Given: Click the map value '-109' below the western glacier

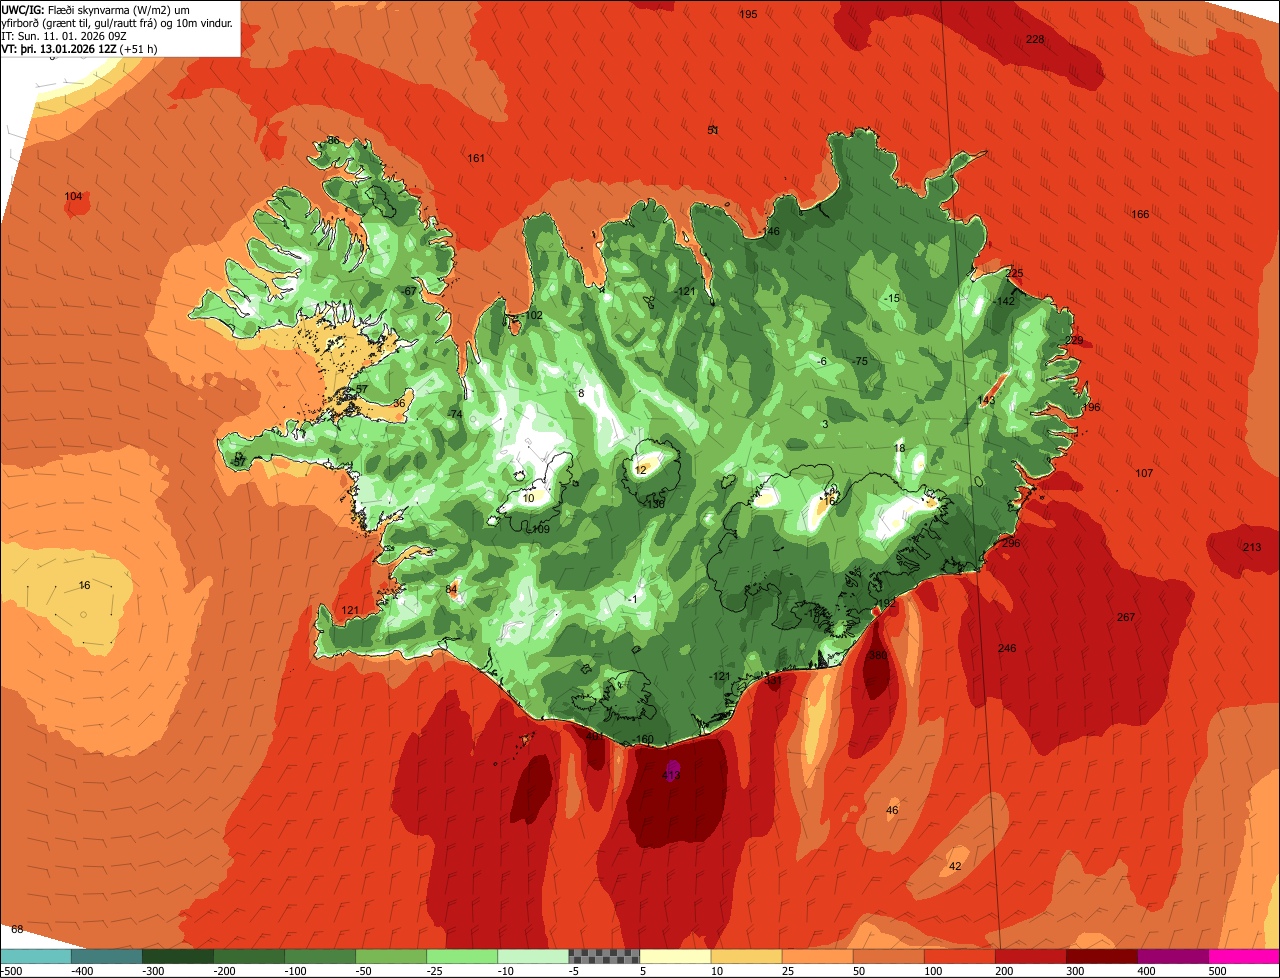Looking at the screenshot, I should tap(539, 529).
